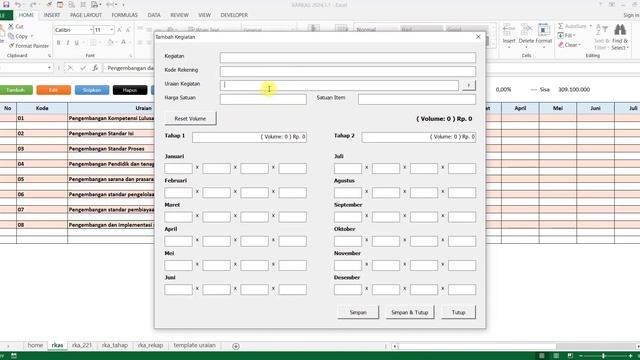Expand the Name Box dropdown arrow

49,68
